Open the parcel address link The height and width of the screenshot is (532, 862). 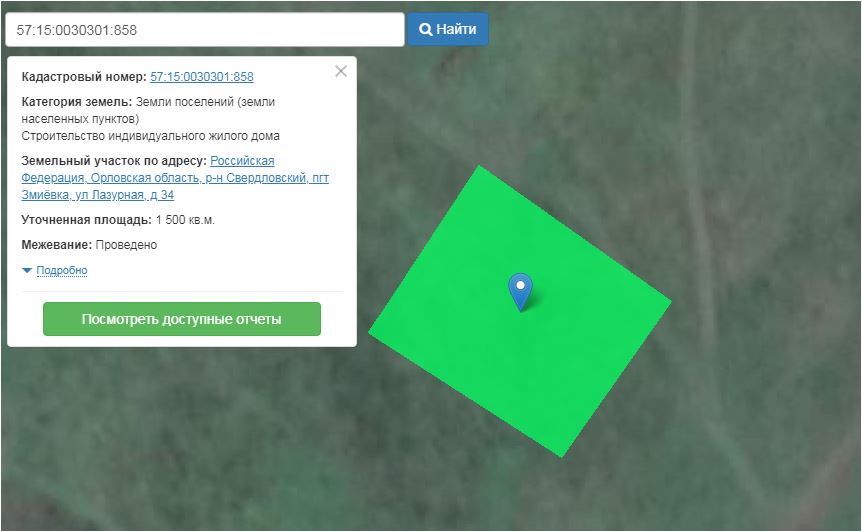pos(175,178)
